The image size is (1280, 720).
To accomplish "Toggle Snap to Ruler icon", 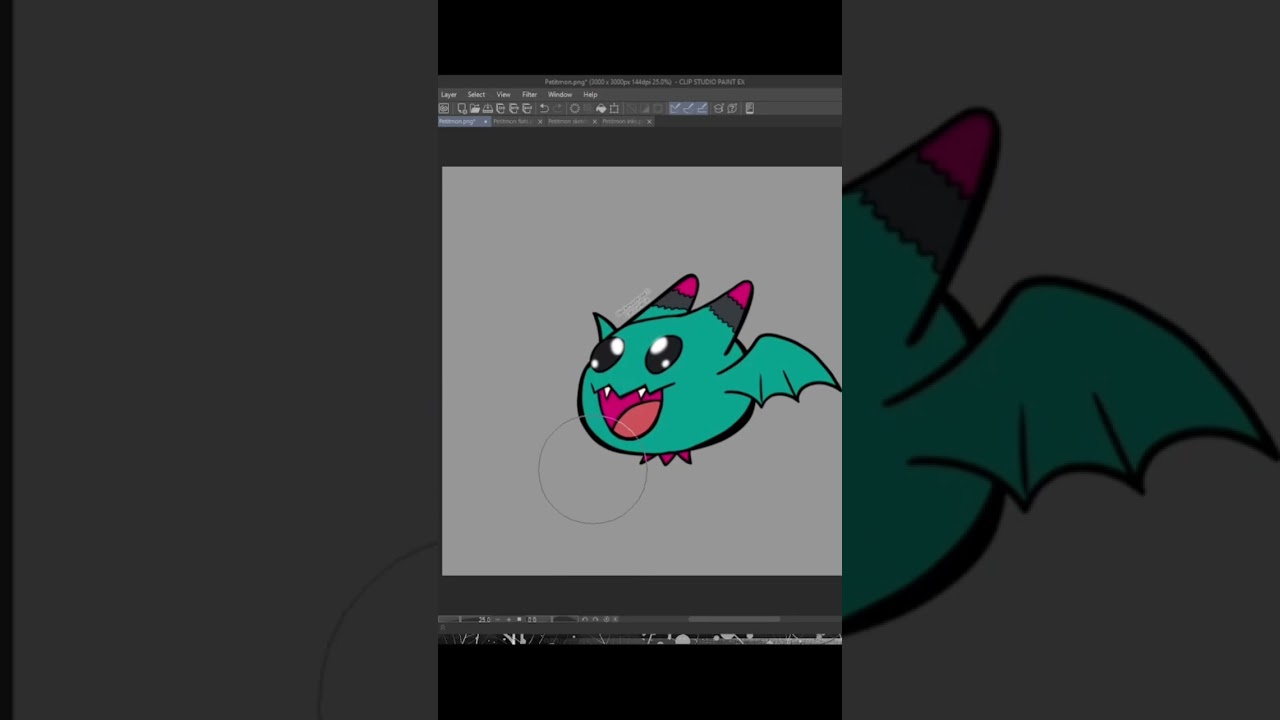I will (x=674, y=108).
